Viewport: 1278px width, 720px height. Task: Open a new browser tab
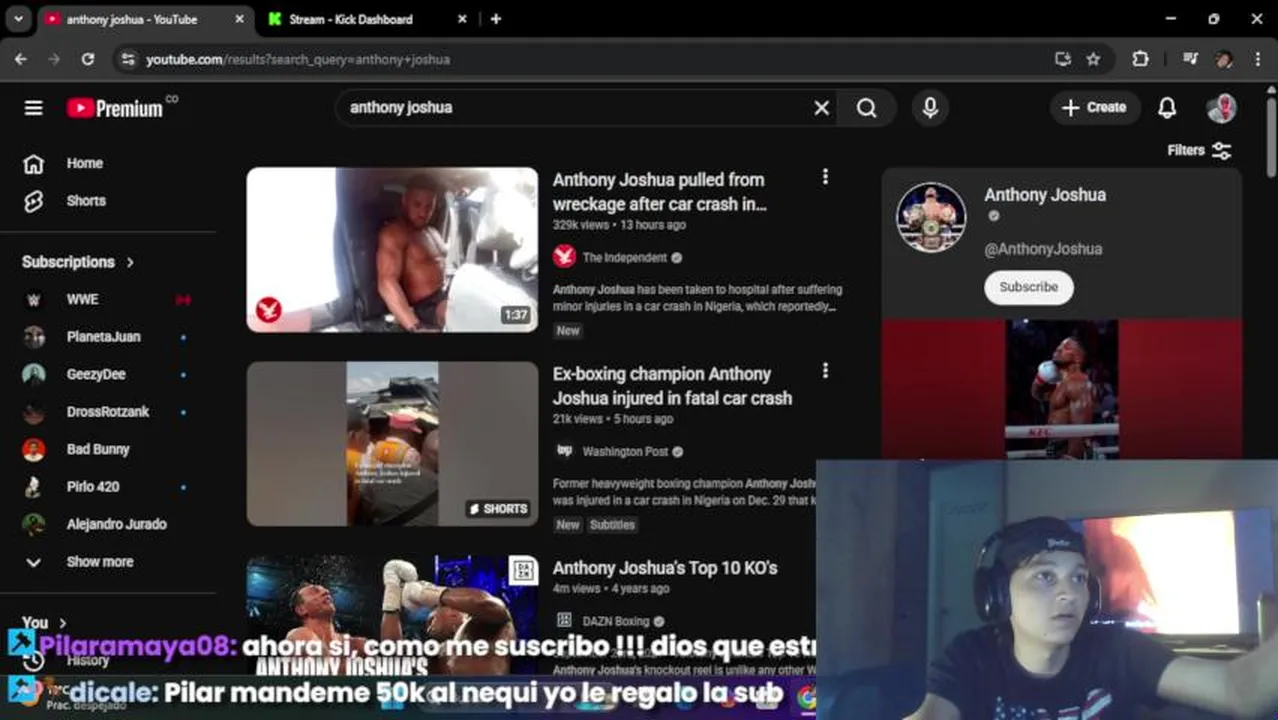click(496, 19)
